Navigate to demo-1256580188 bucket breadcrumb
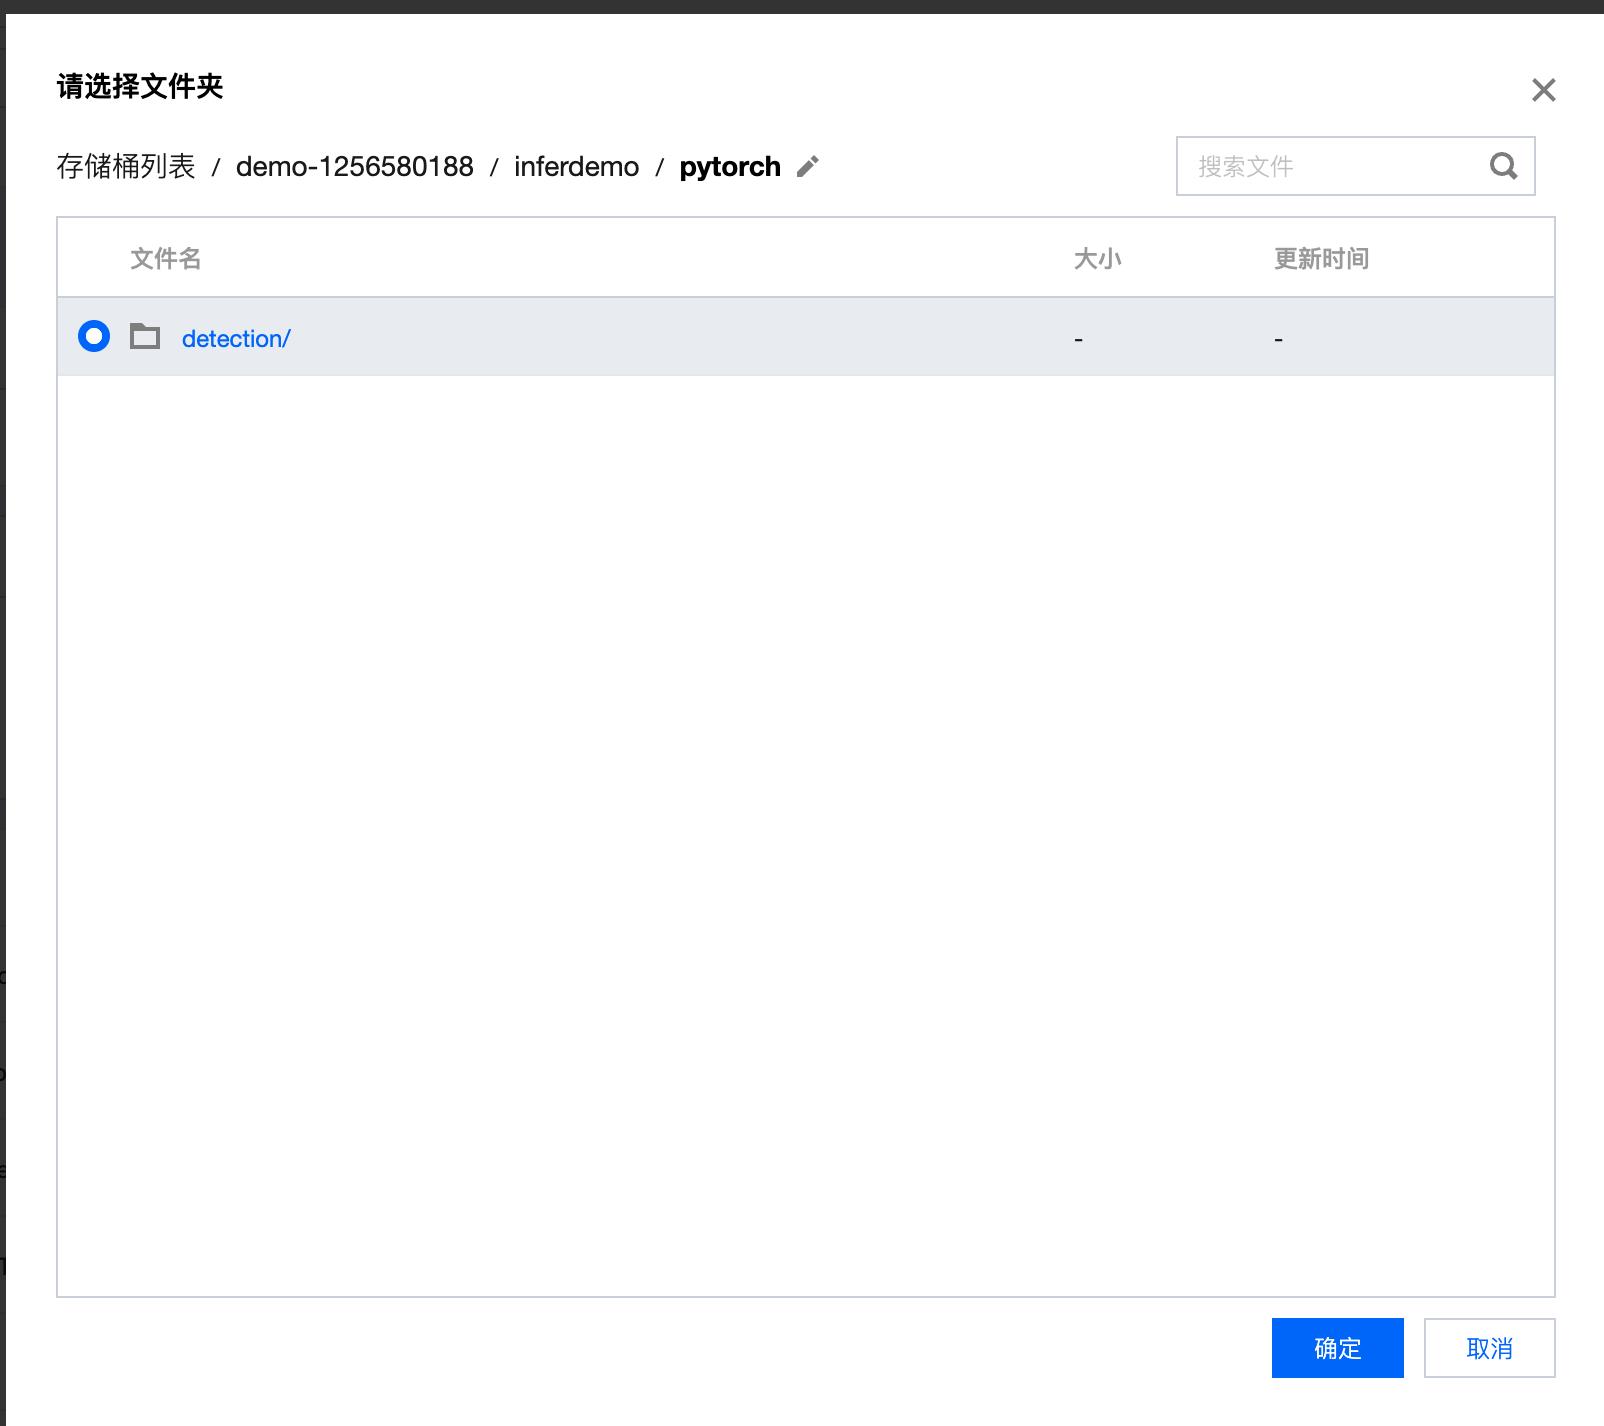1604x1426 pixels. [x=355, y=166]
